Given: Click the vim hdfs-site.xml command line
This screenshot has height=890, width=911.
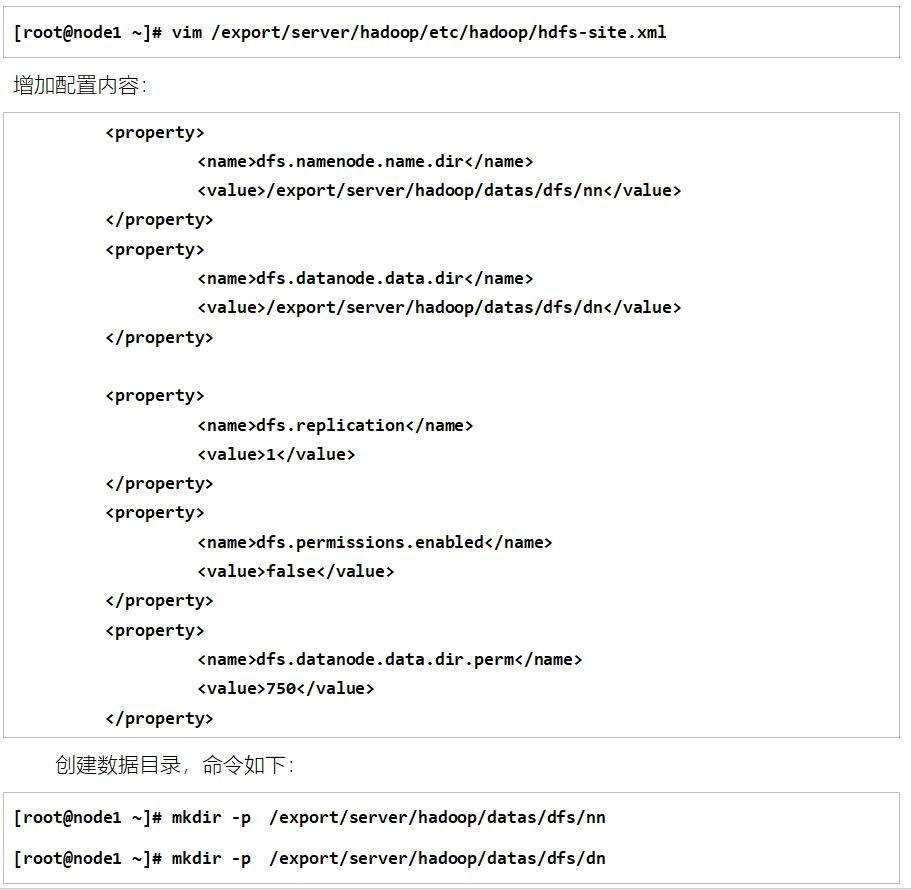Looking at the screenshot, I should tap(340, 33).
